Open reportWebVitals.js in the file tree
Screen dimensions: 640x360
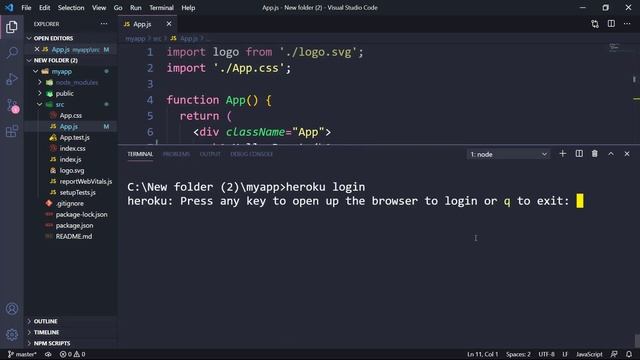(x=86, y=182)
